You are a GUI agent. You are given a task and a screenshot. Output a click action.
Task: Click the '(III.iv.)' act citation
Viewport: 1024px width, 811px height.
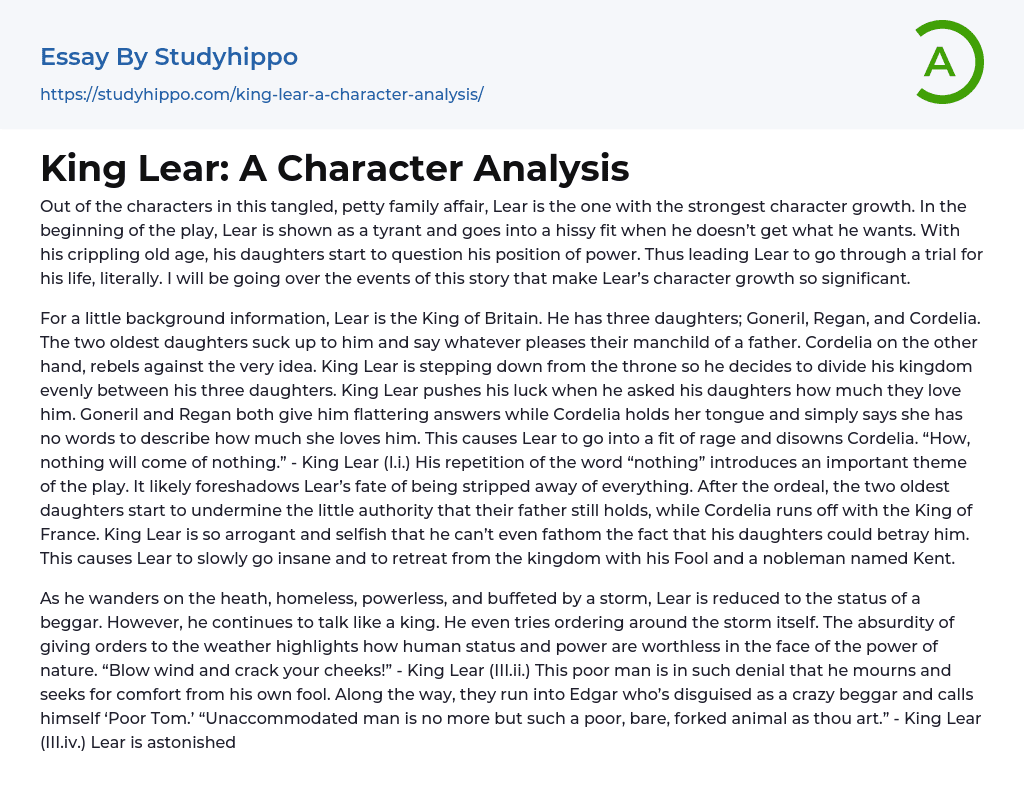click(x=62, y=742)
